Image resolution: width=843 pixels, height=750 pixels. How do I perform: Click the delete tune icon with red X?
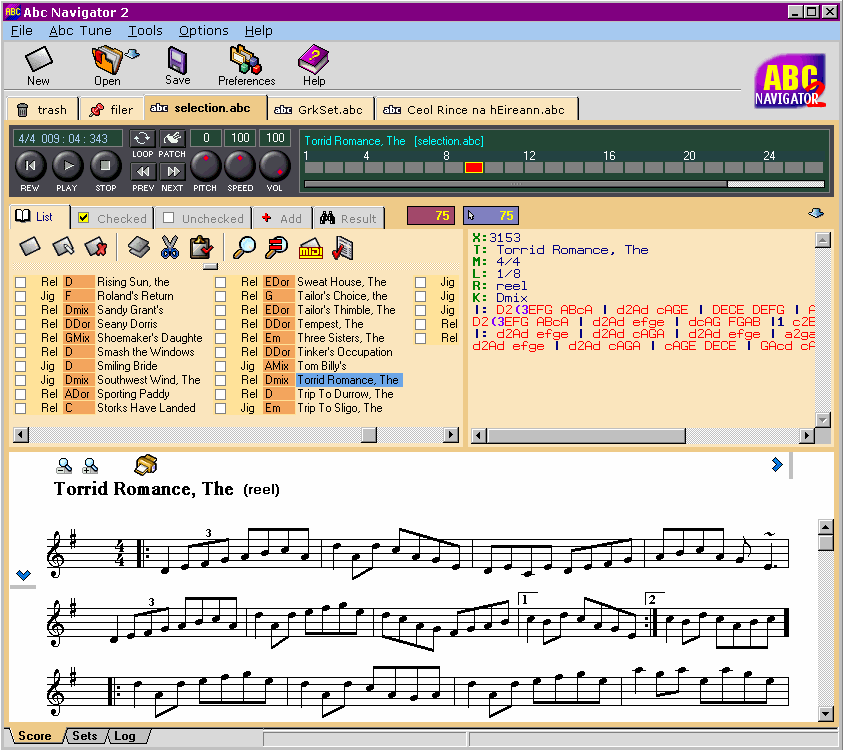coord(95,247)
